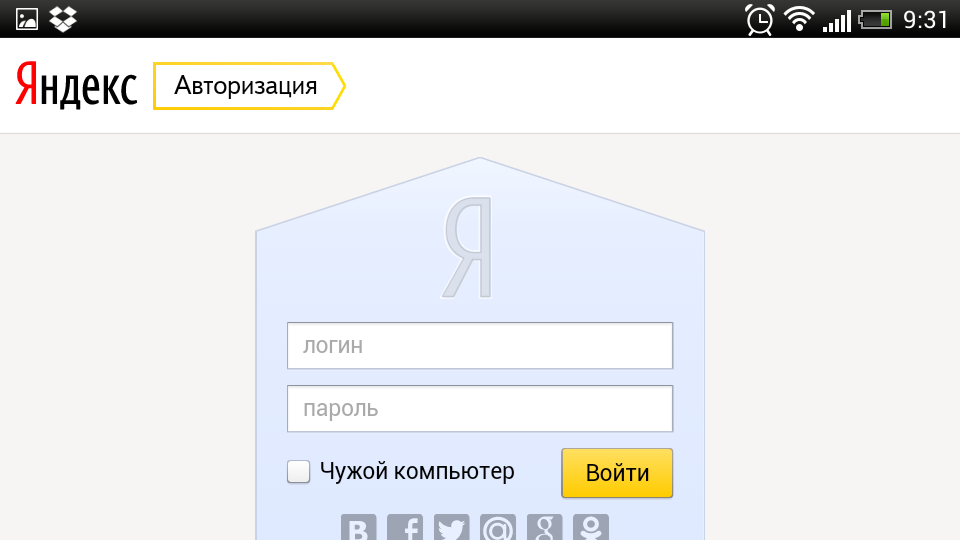Click the red Яндекс logo
Image resolution: width=960 pixels, height=540 pixels.
tap(76, 86)
